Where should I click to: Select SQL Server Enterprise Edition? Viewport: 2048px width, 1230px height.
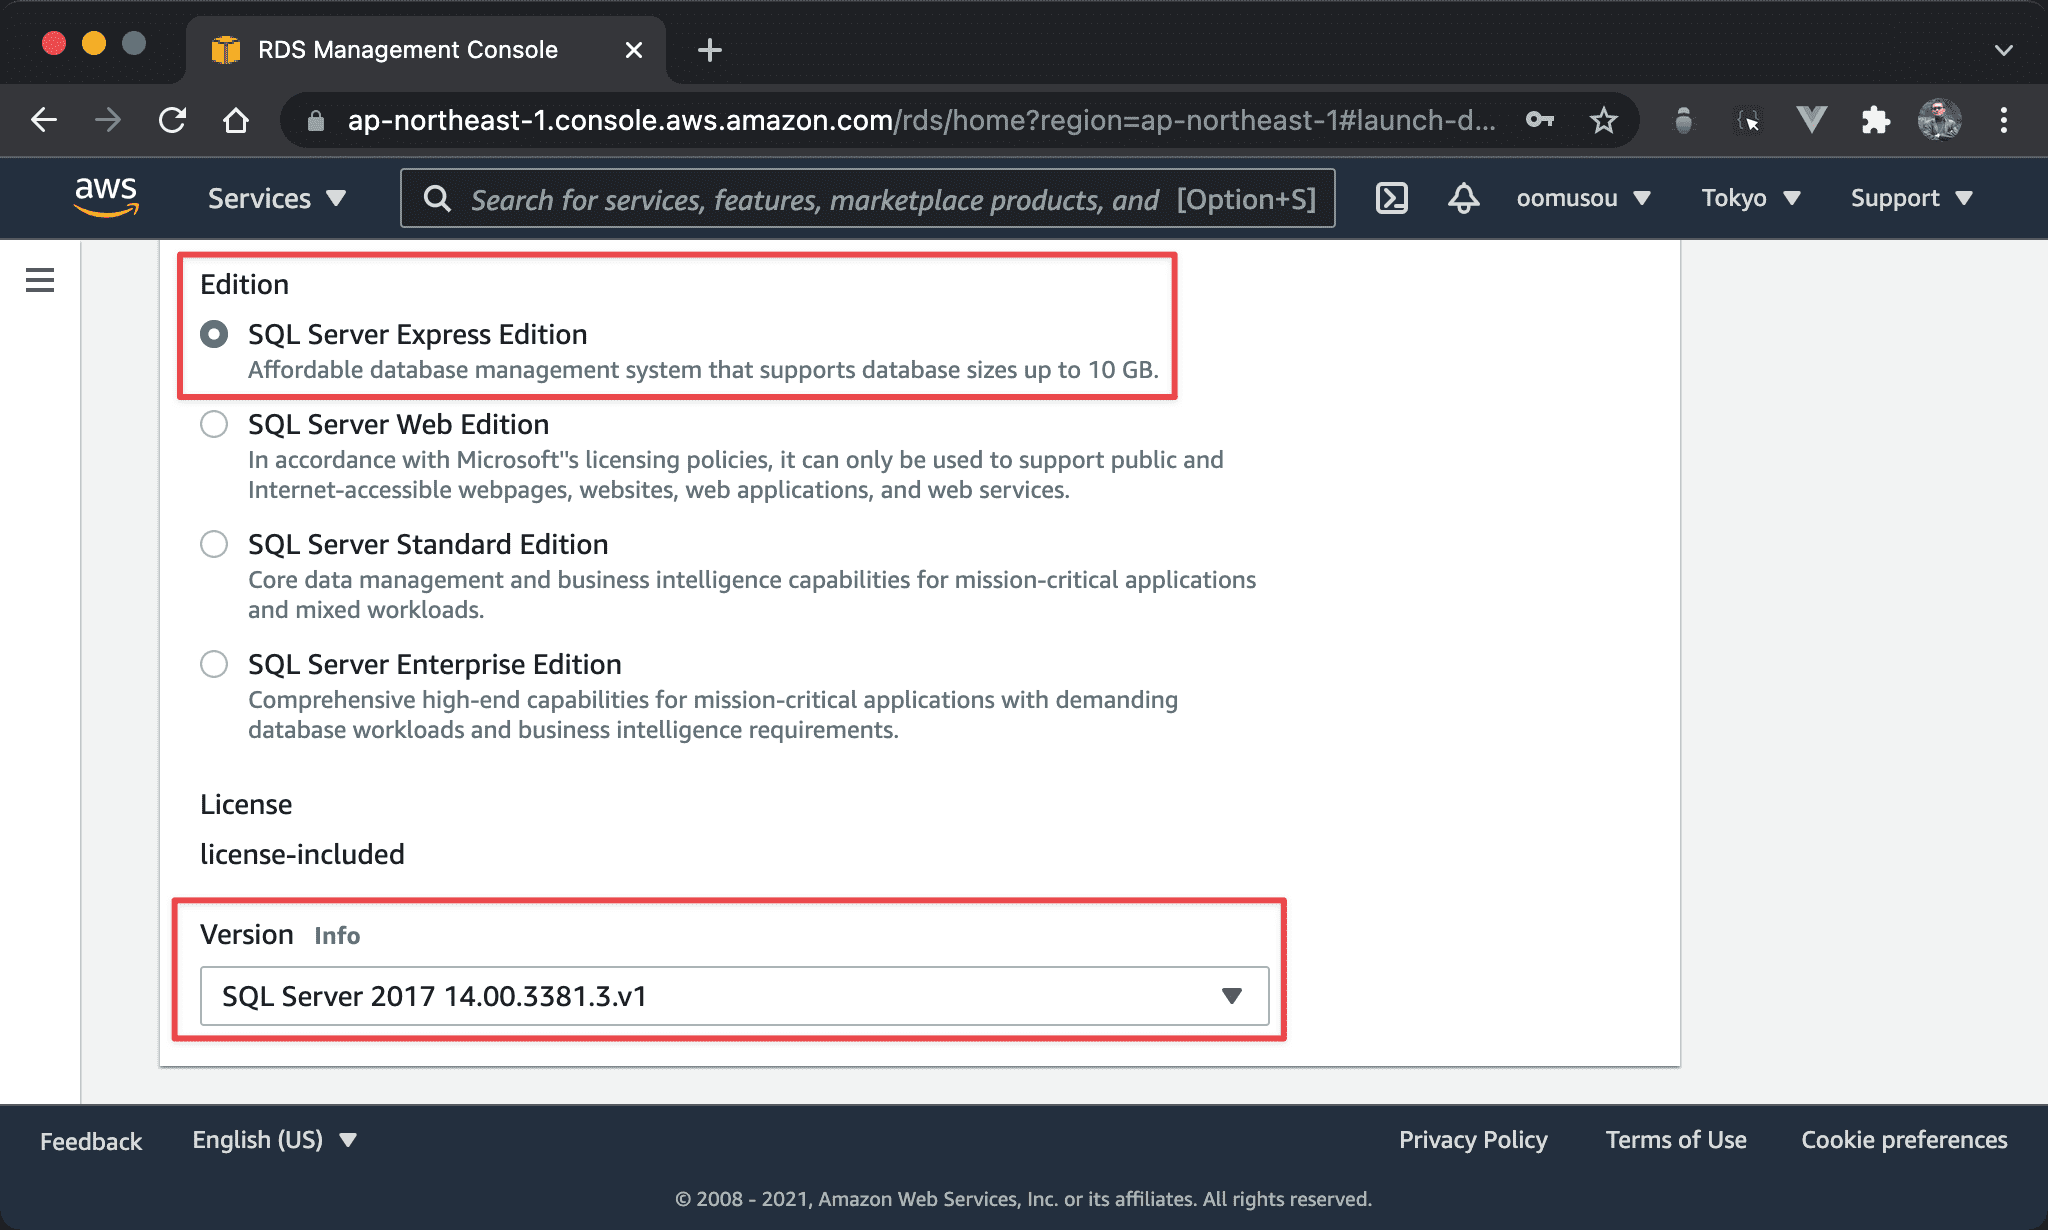[x=214, y=664]
